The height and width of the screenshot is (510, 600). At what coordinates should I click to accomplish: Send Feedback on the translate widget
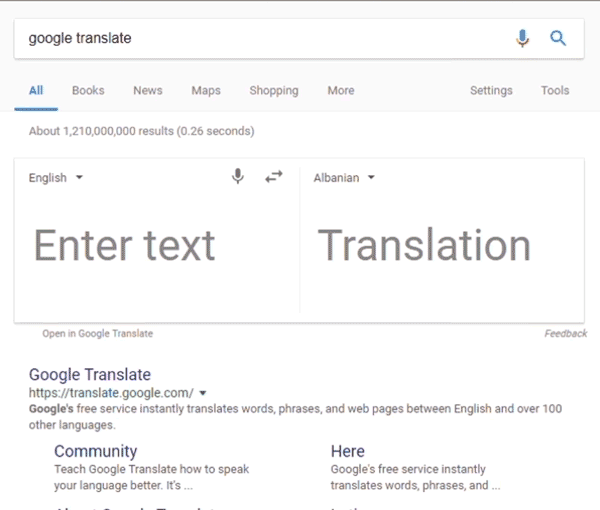(566, 334)
